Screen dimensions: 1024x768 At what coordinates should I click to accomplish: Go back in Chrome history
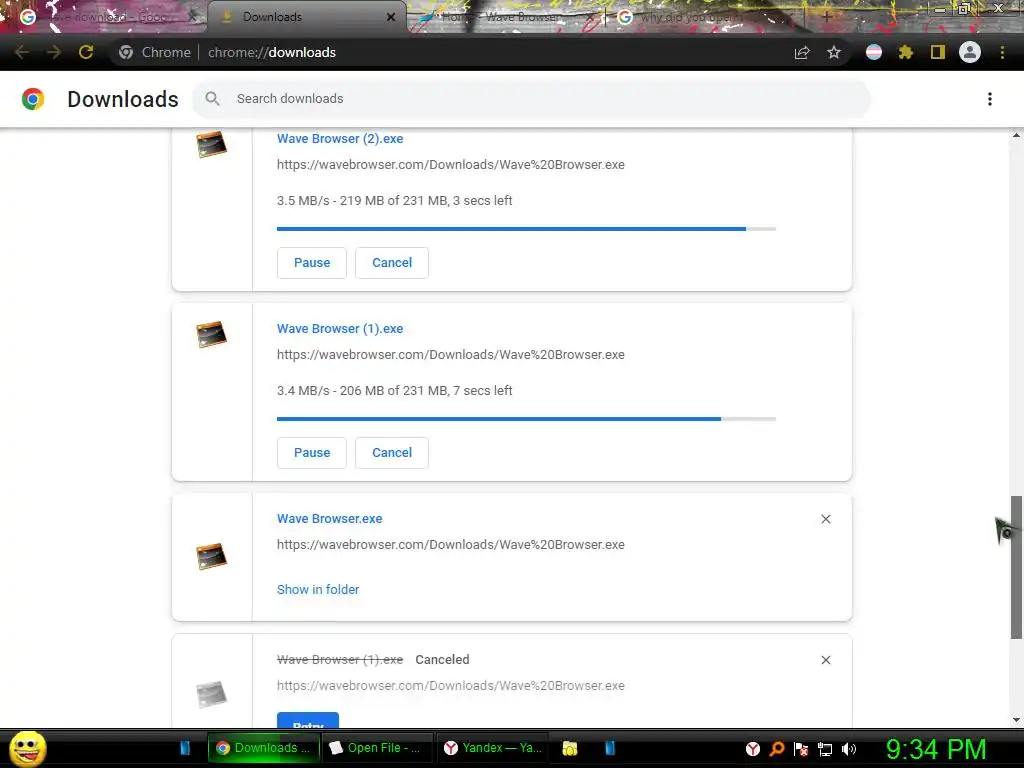pos(22,52)
